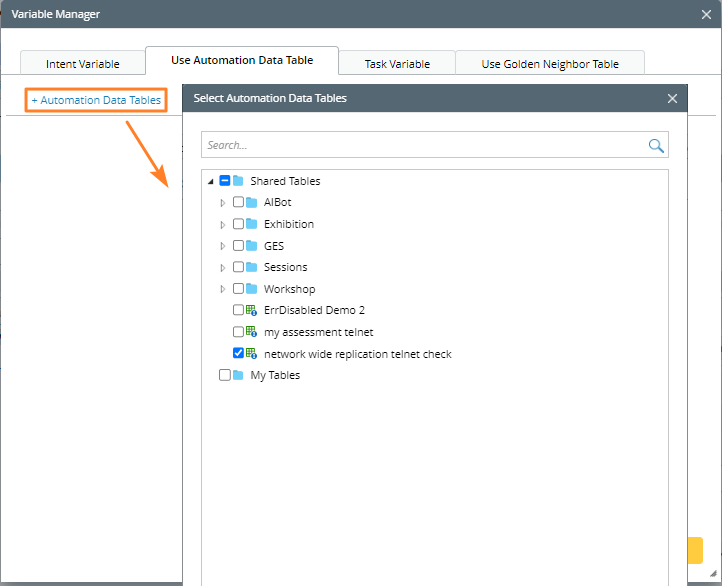Tick the My Tables checkbox
Screen dimensions: 722x586
[x=224, y=375]
